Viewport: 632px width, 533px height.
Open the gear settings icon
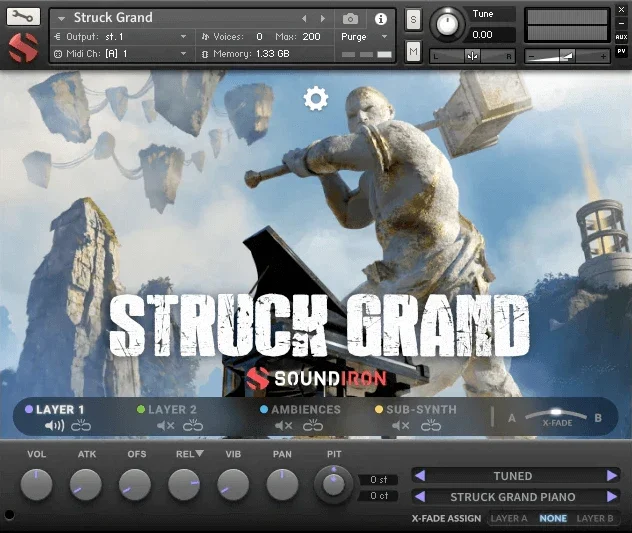coord(316,98)
